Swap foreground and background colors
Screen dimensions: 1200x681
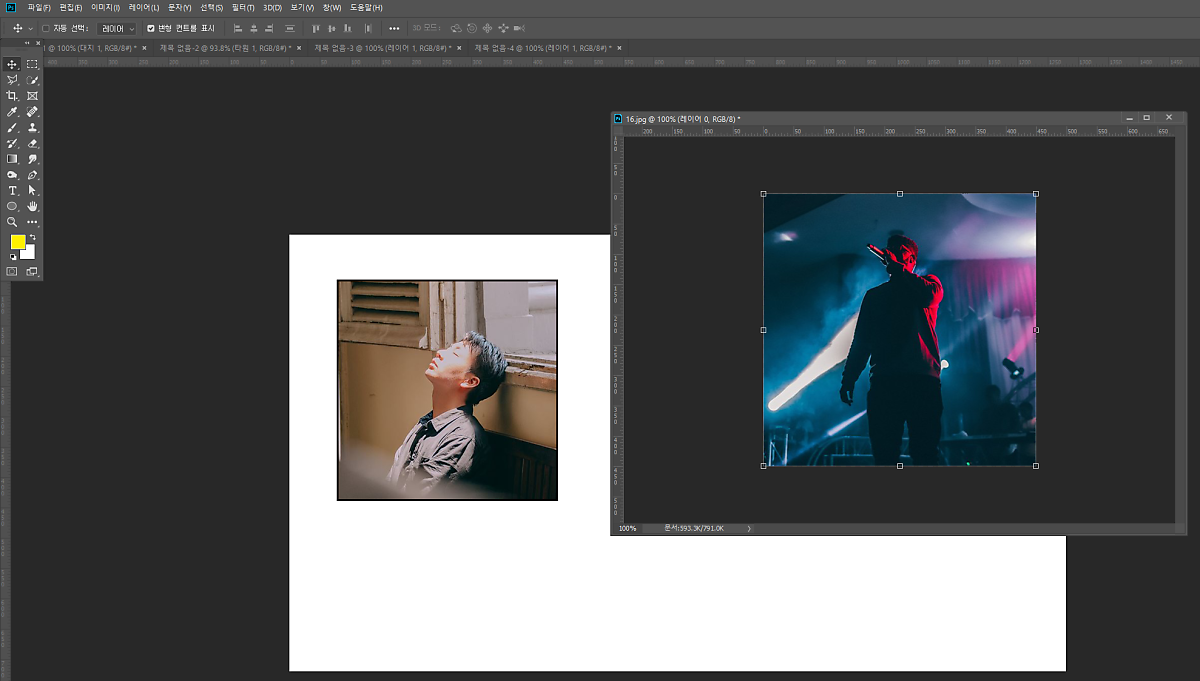[32, 237]
